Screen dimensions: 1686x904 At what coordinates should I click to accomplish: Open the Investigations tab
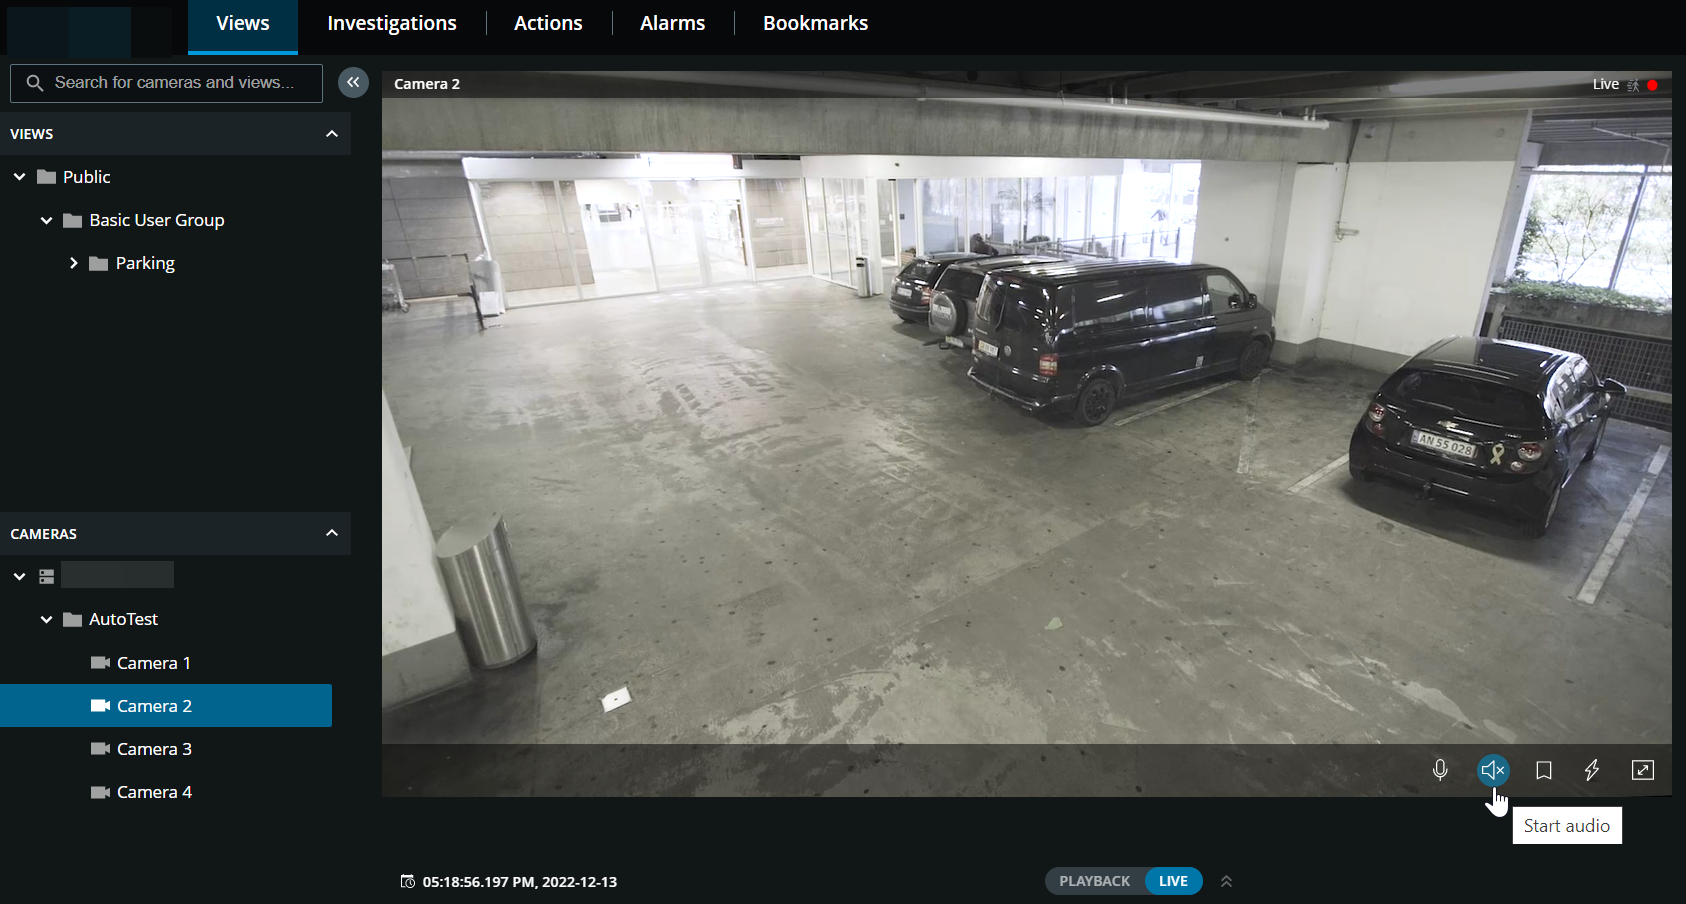coord(392,24)
